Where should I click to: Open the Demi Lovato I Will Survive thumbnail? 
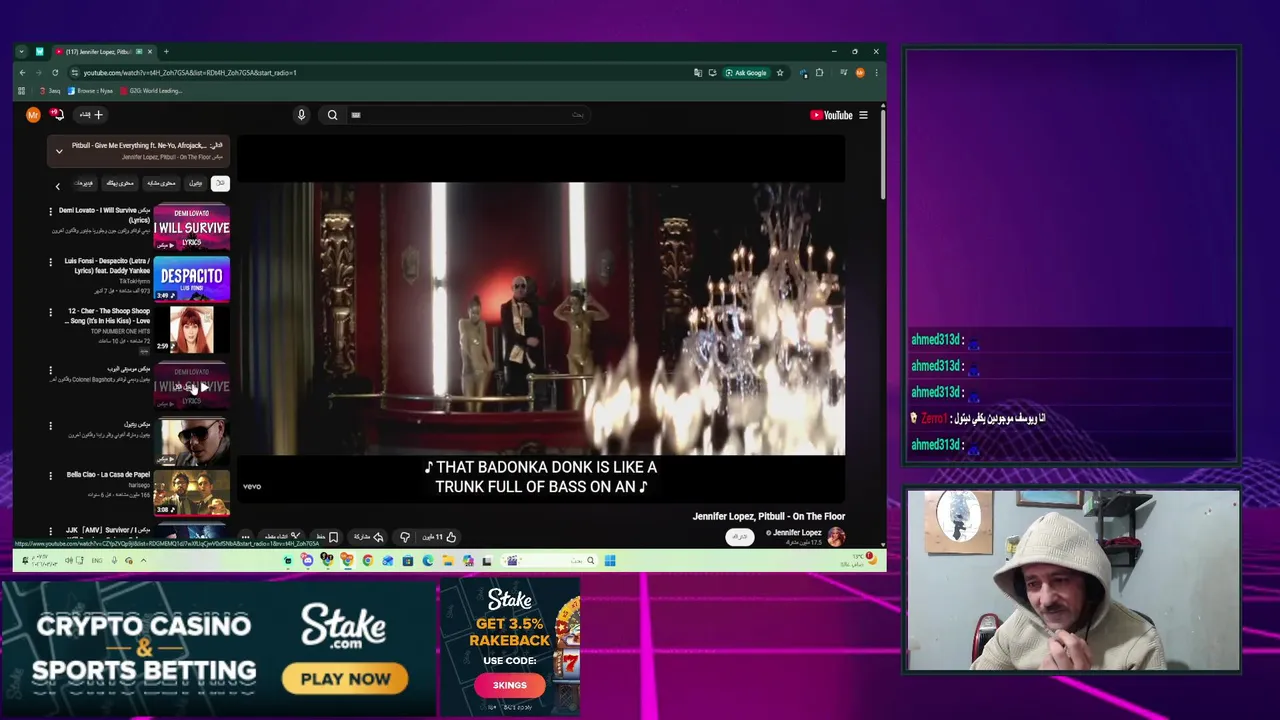point(191,228)
